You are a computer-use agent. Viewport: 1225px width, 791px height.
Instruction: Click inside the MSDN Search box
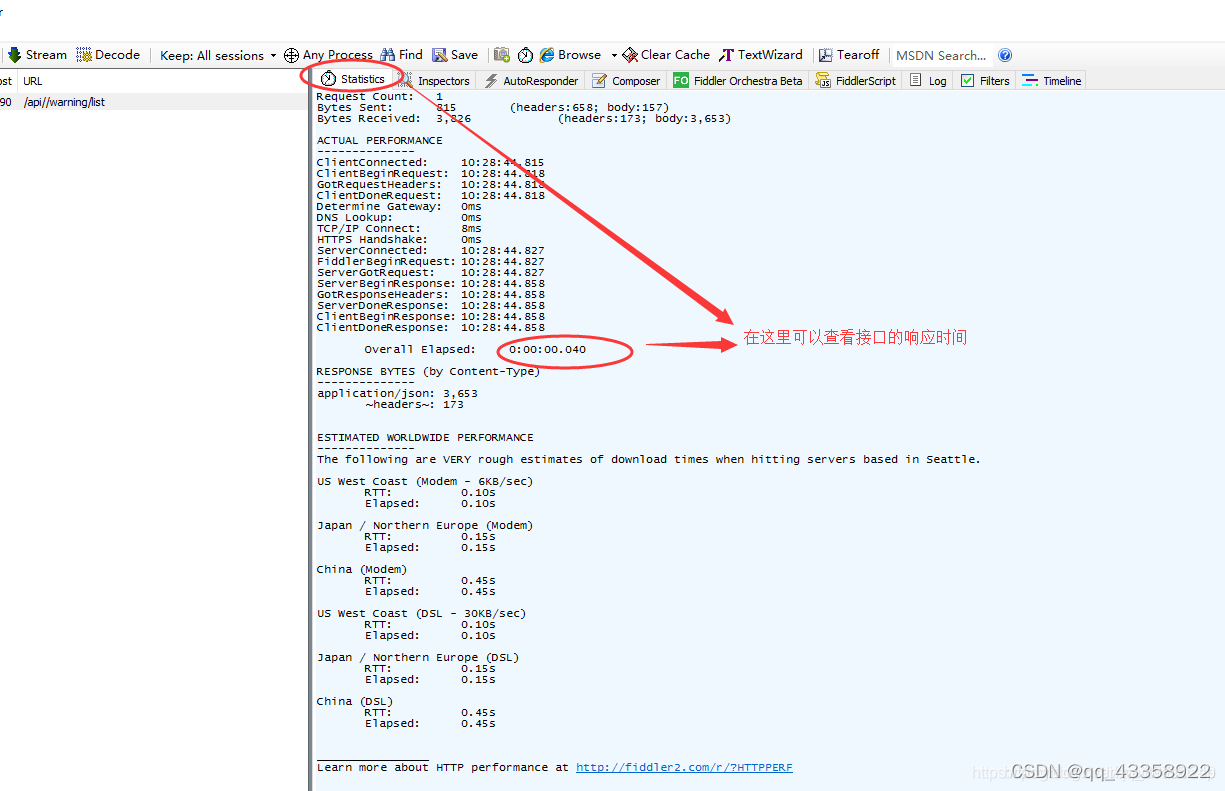[941, 55]
